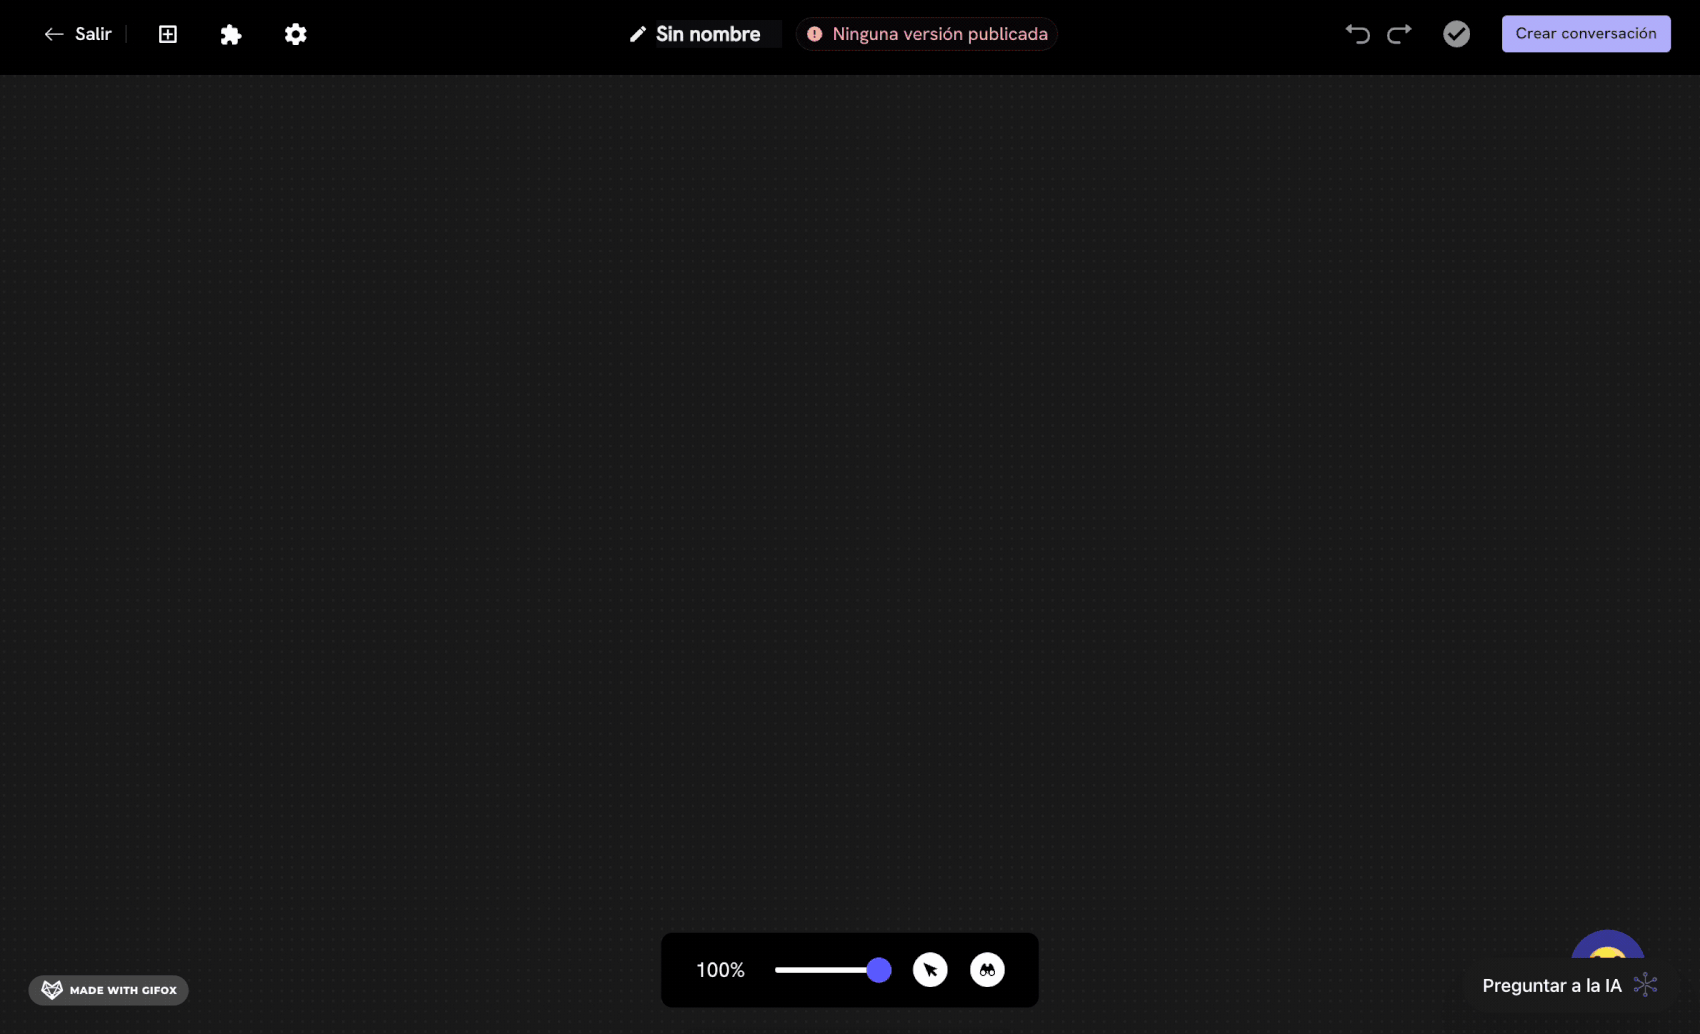
Task: Click the sparkle icon beside Preguntar a la IA
Action: pyautogui.click(x=1646, y=985)
